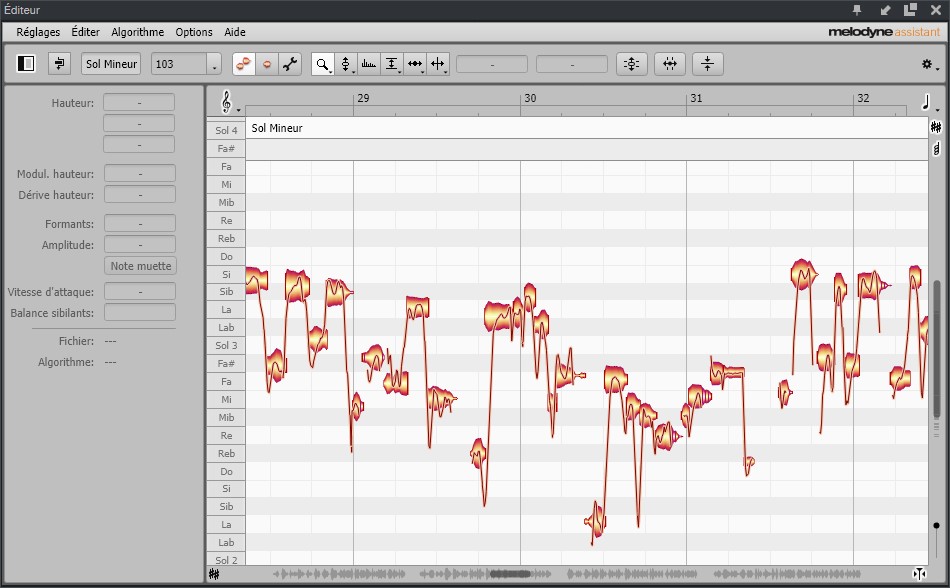Click the second empty toolbar value field
950x588 pixels.
(x=571, y=64)
